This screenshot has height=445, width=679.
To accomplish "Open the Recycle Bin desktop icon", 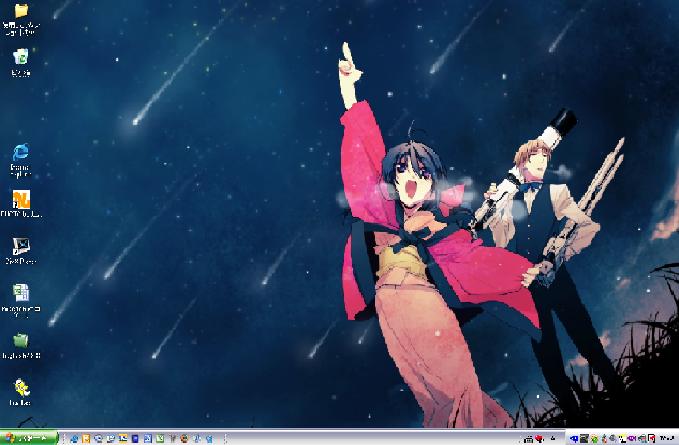I will pyautogui.click(x=21, y=56).
